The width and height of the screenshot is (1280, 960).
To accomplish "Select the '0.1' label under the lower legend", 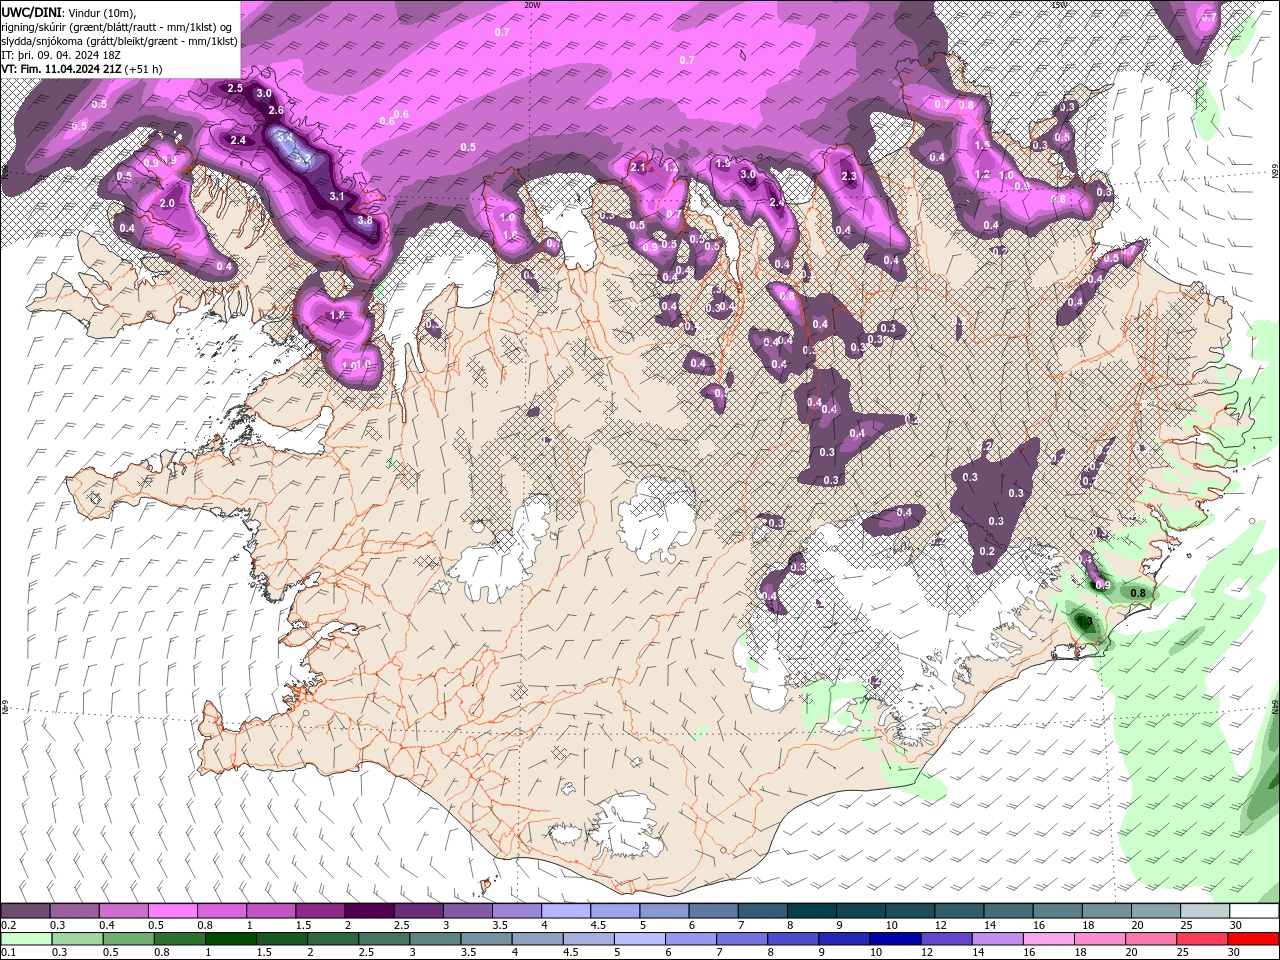I will pyautogui.click(x=8, y=953).
